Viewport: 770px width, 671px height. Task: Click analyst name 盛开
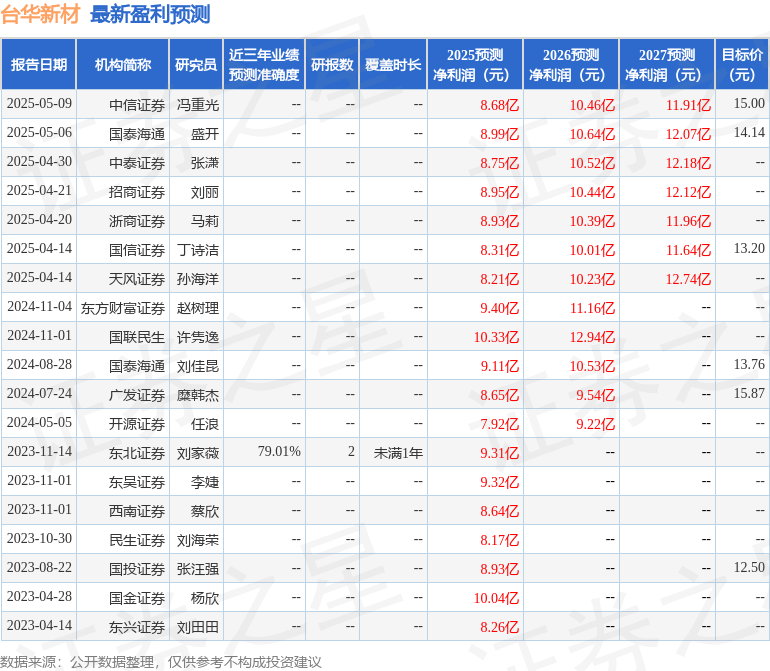[205, 134]
